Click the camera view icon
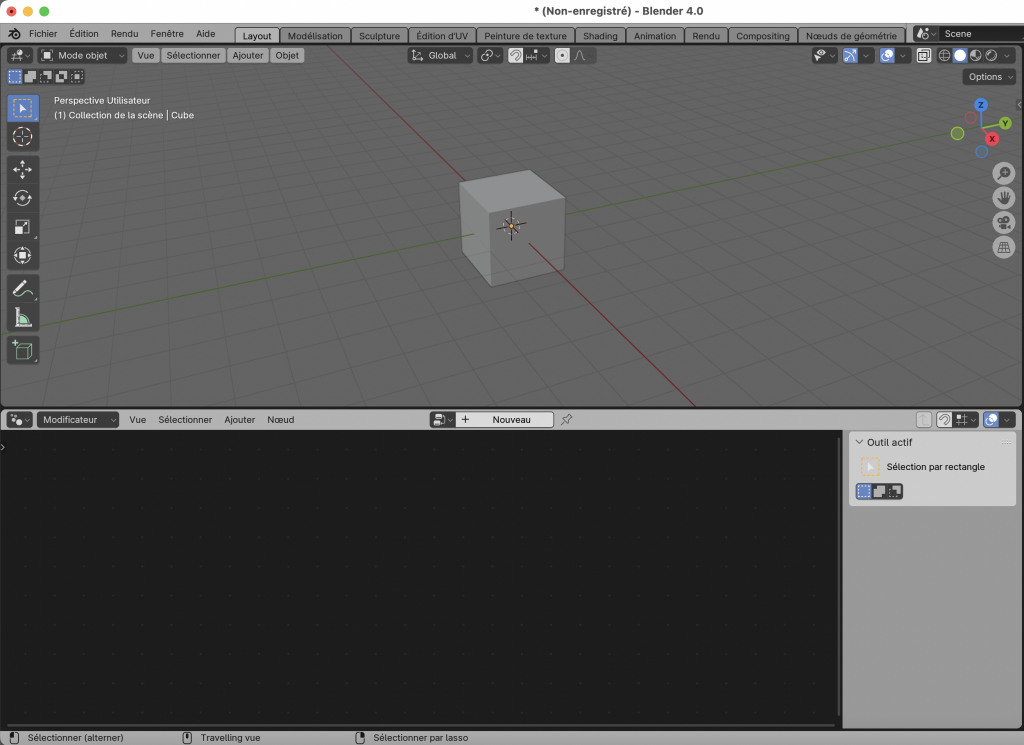Viewport: 1024px width, 745px height. (x=1003, y=222)
